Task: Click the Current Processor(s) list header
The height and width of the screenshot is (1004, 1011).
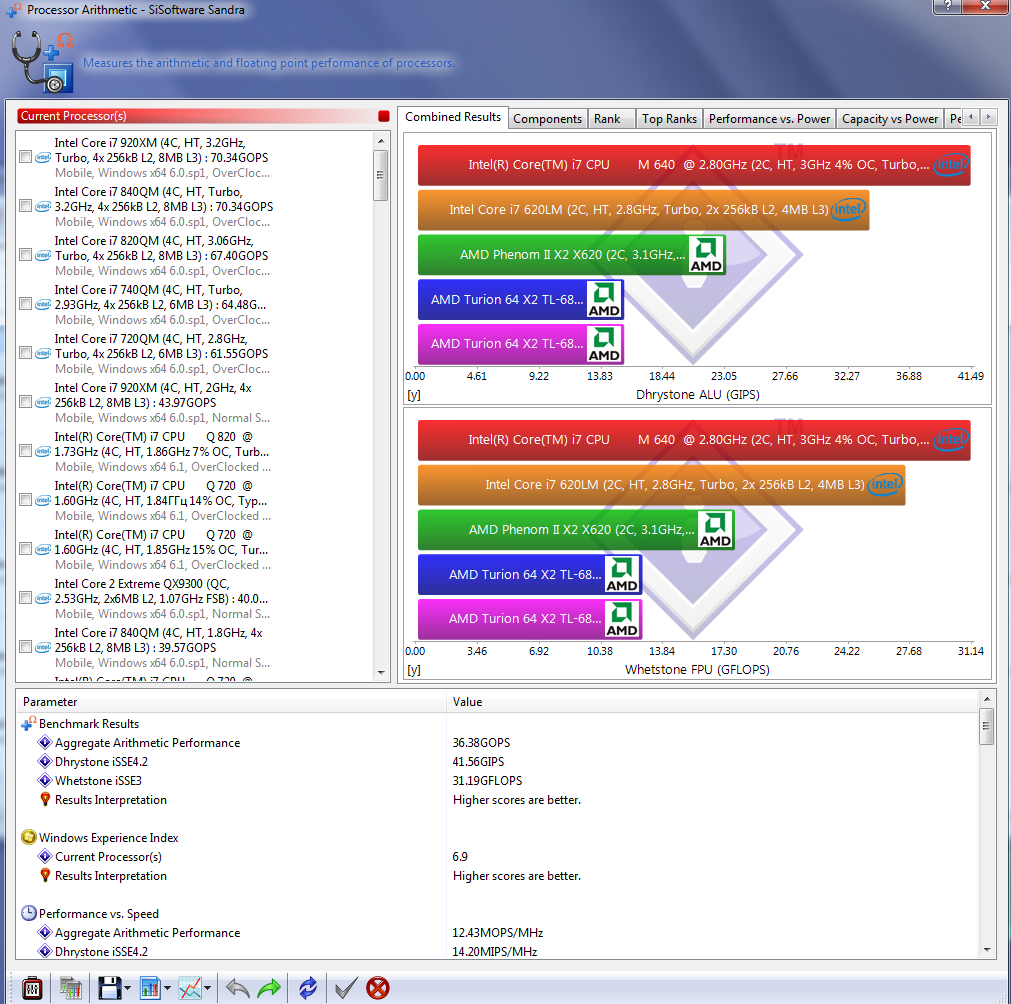Action: (204, 116)
